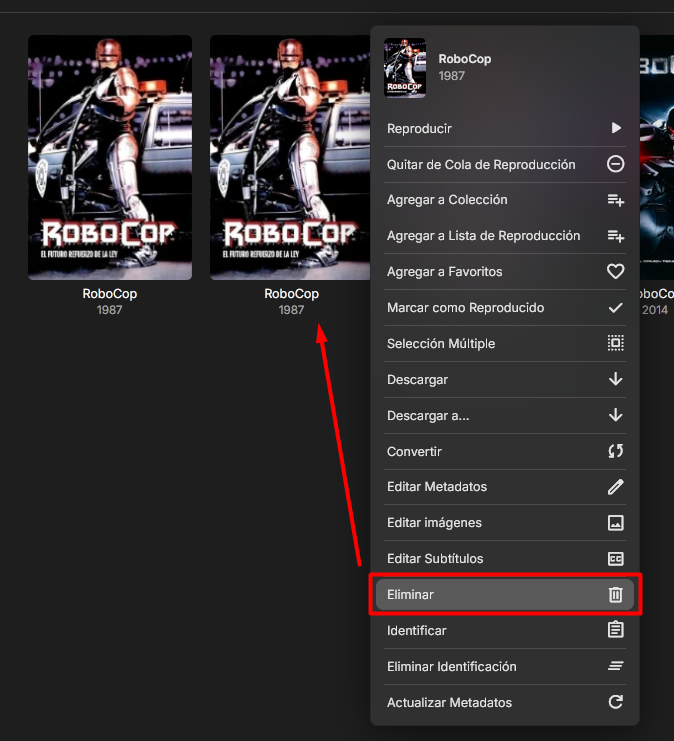Click the lines icon for Eliminar Identificación
This screenshot has height=741, width=674.
[x=615, y=666]
